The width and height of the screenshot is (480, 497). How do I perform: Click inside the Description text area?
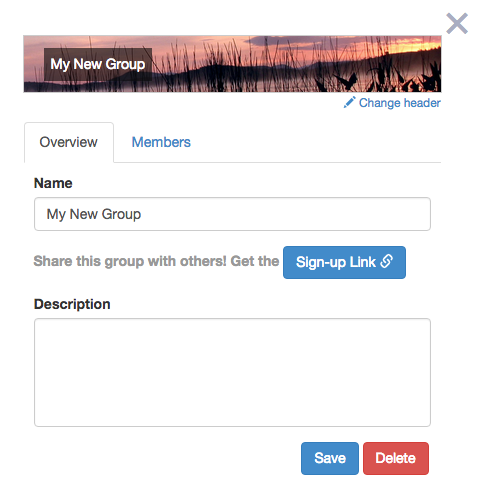point(232,372)
